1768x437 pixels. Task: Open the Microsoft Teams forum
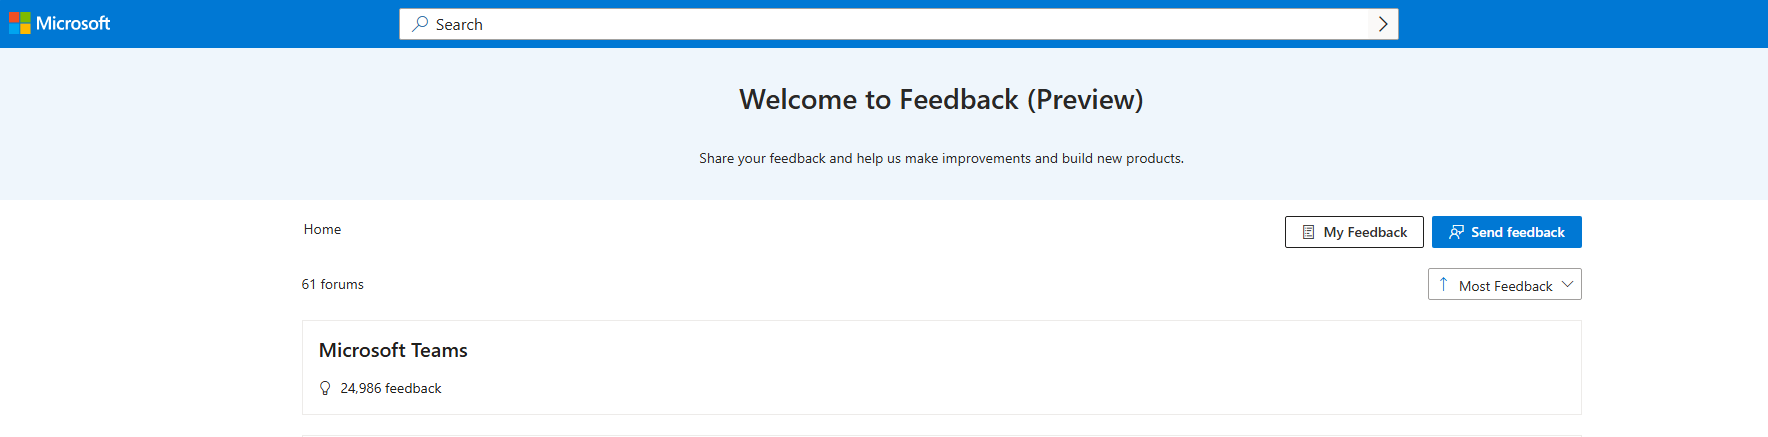(x=393, y=350)
